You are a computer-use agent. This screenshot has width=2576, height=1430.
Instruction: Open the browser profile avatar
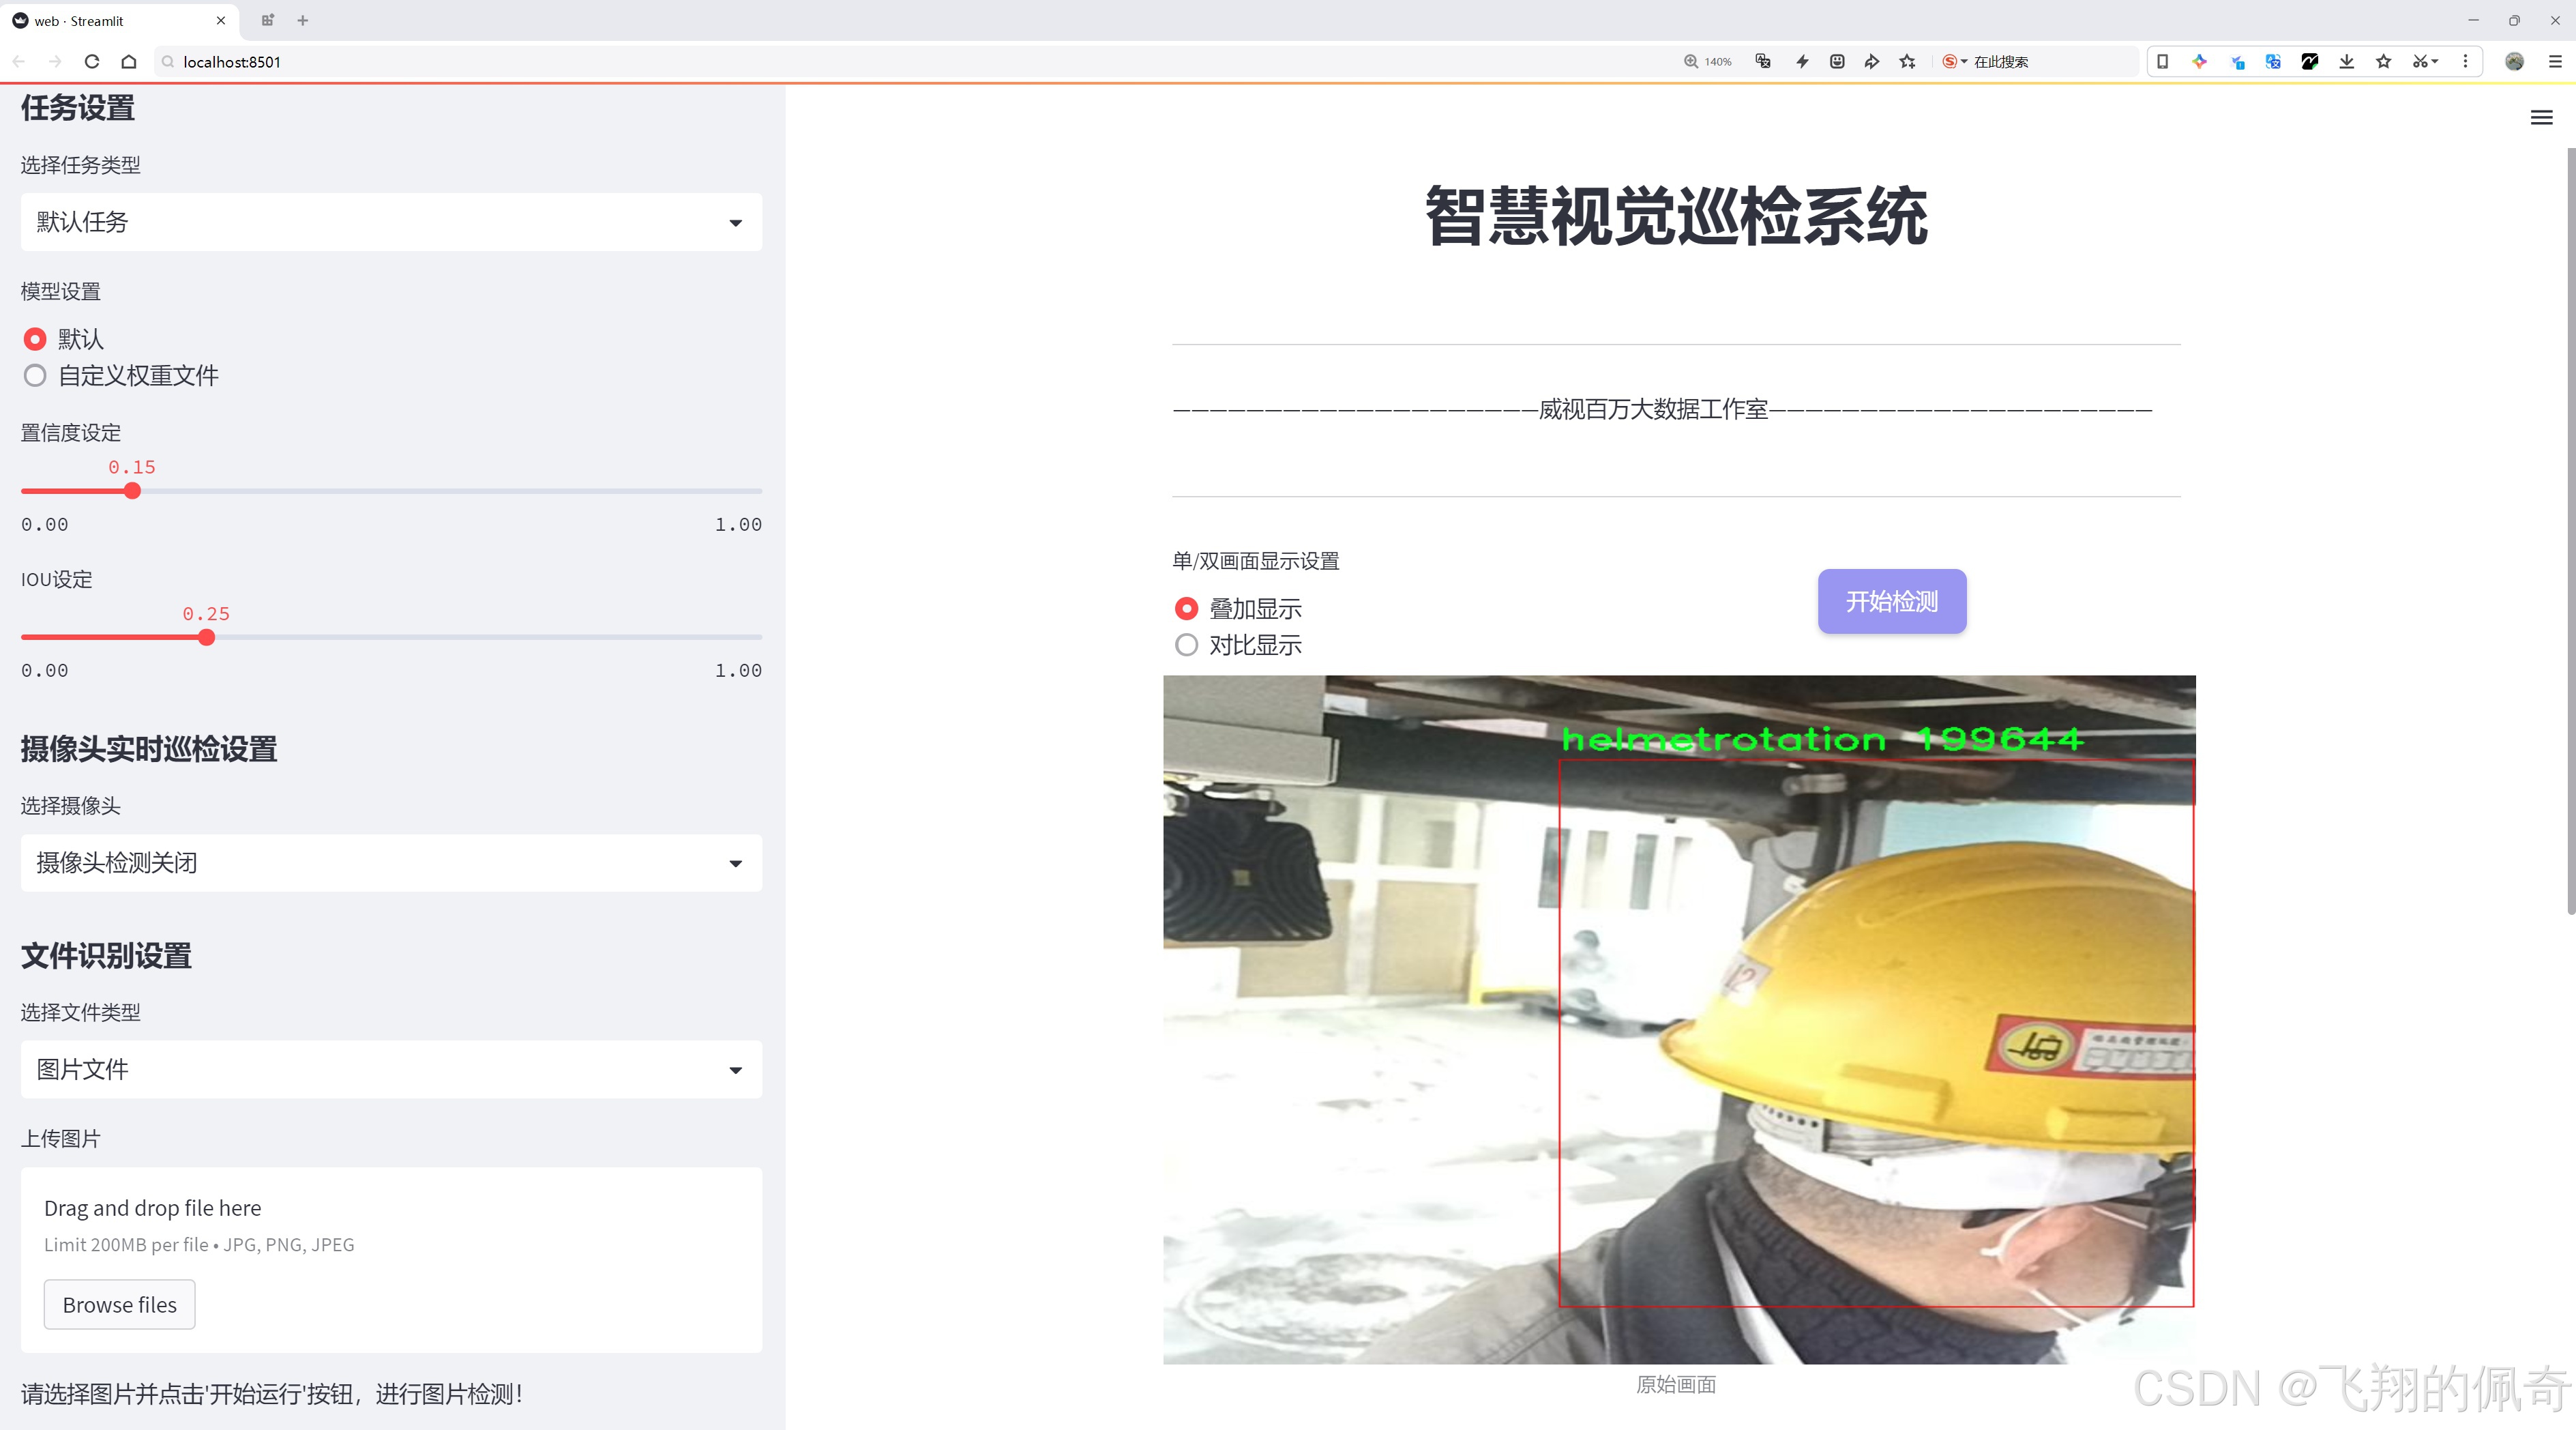pyautogui.click(x=2514, y=61)
